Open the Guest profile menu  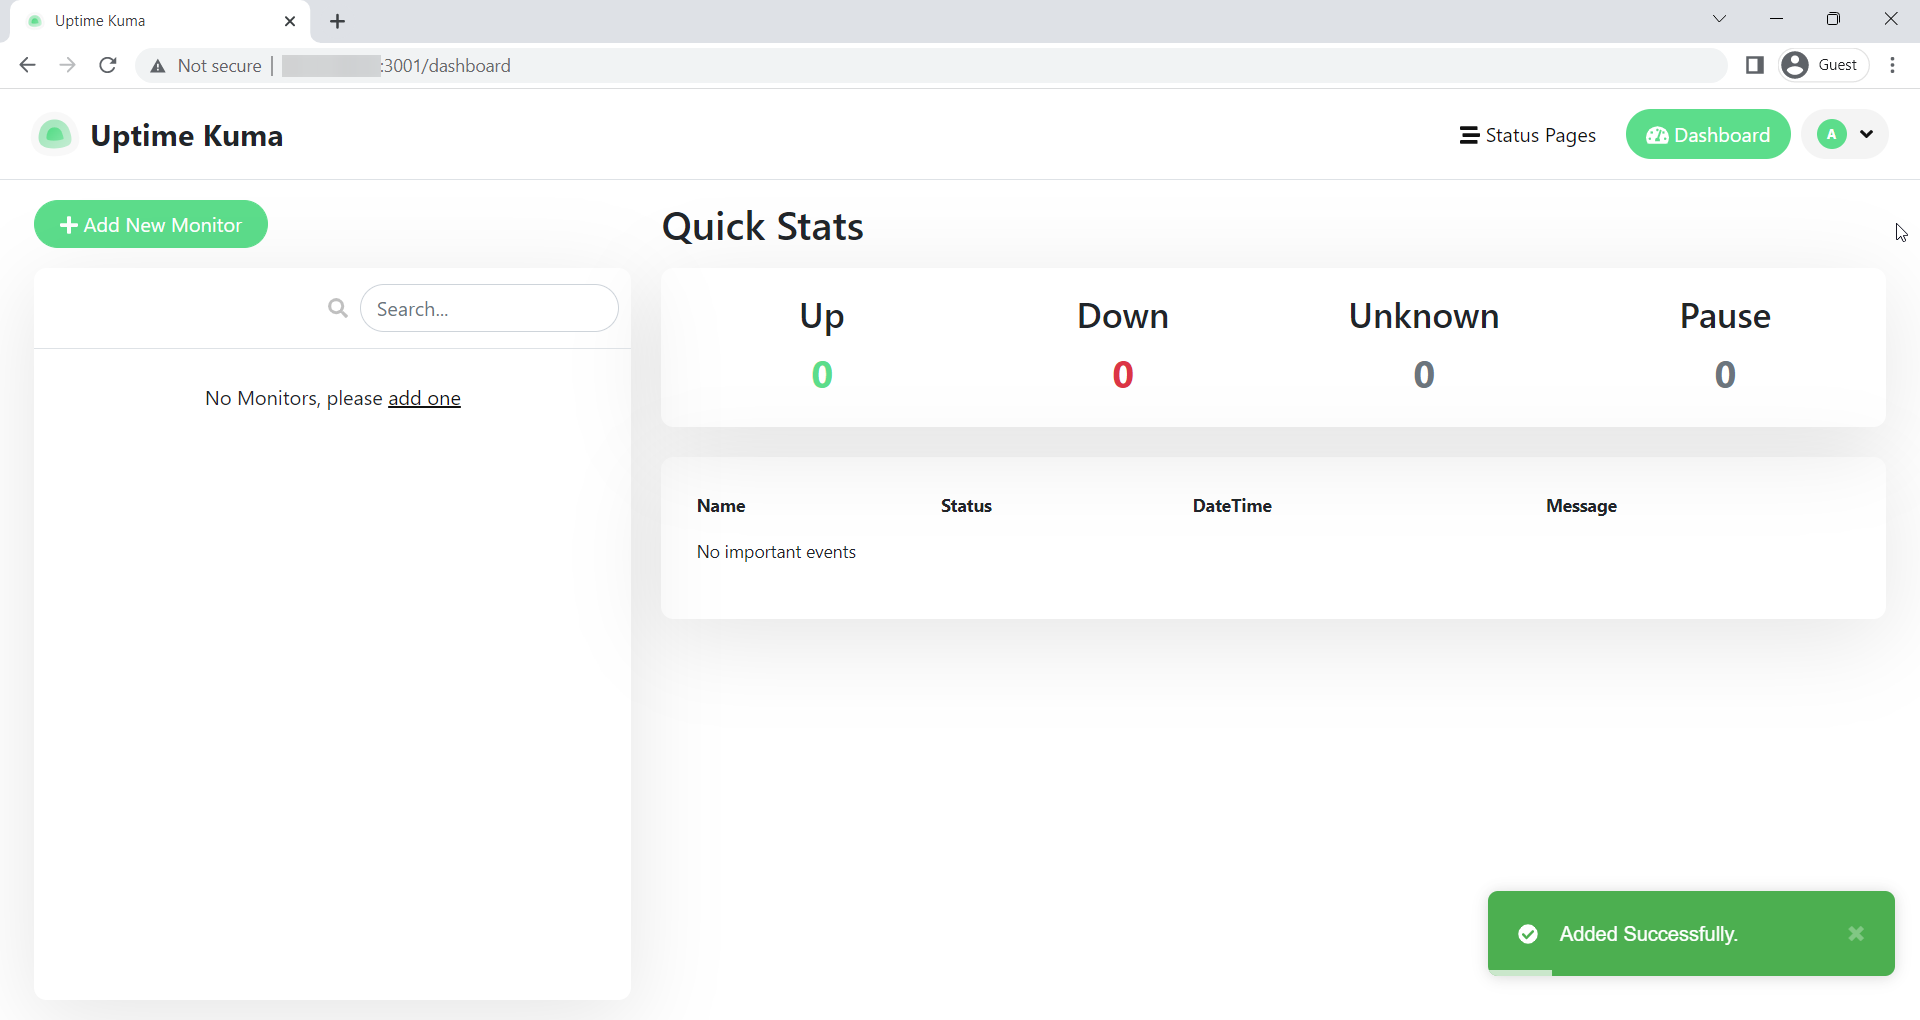[x=1824, y=65]
